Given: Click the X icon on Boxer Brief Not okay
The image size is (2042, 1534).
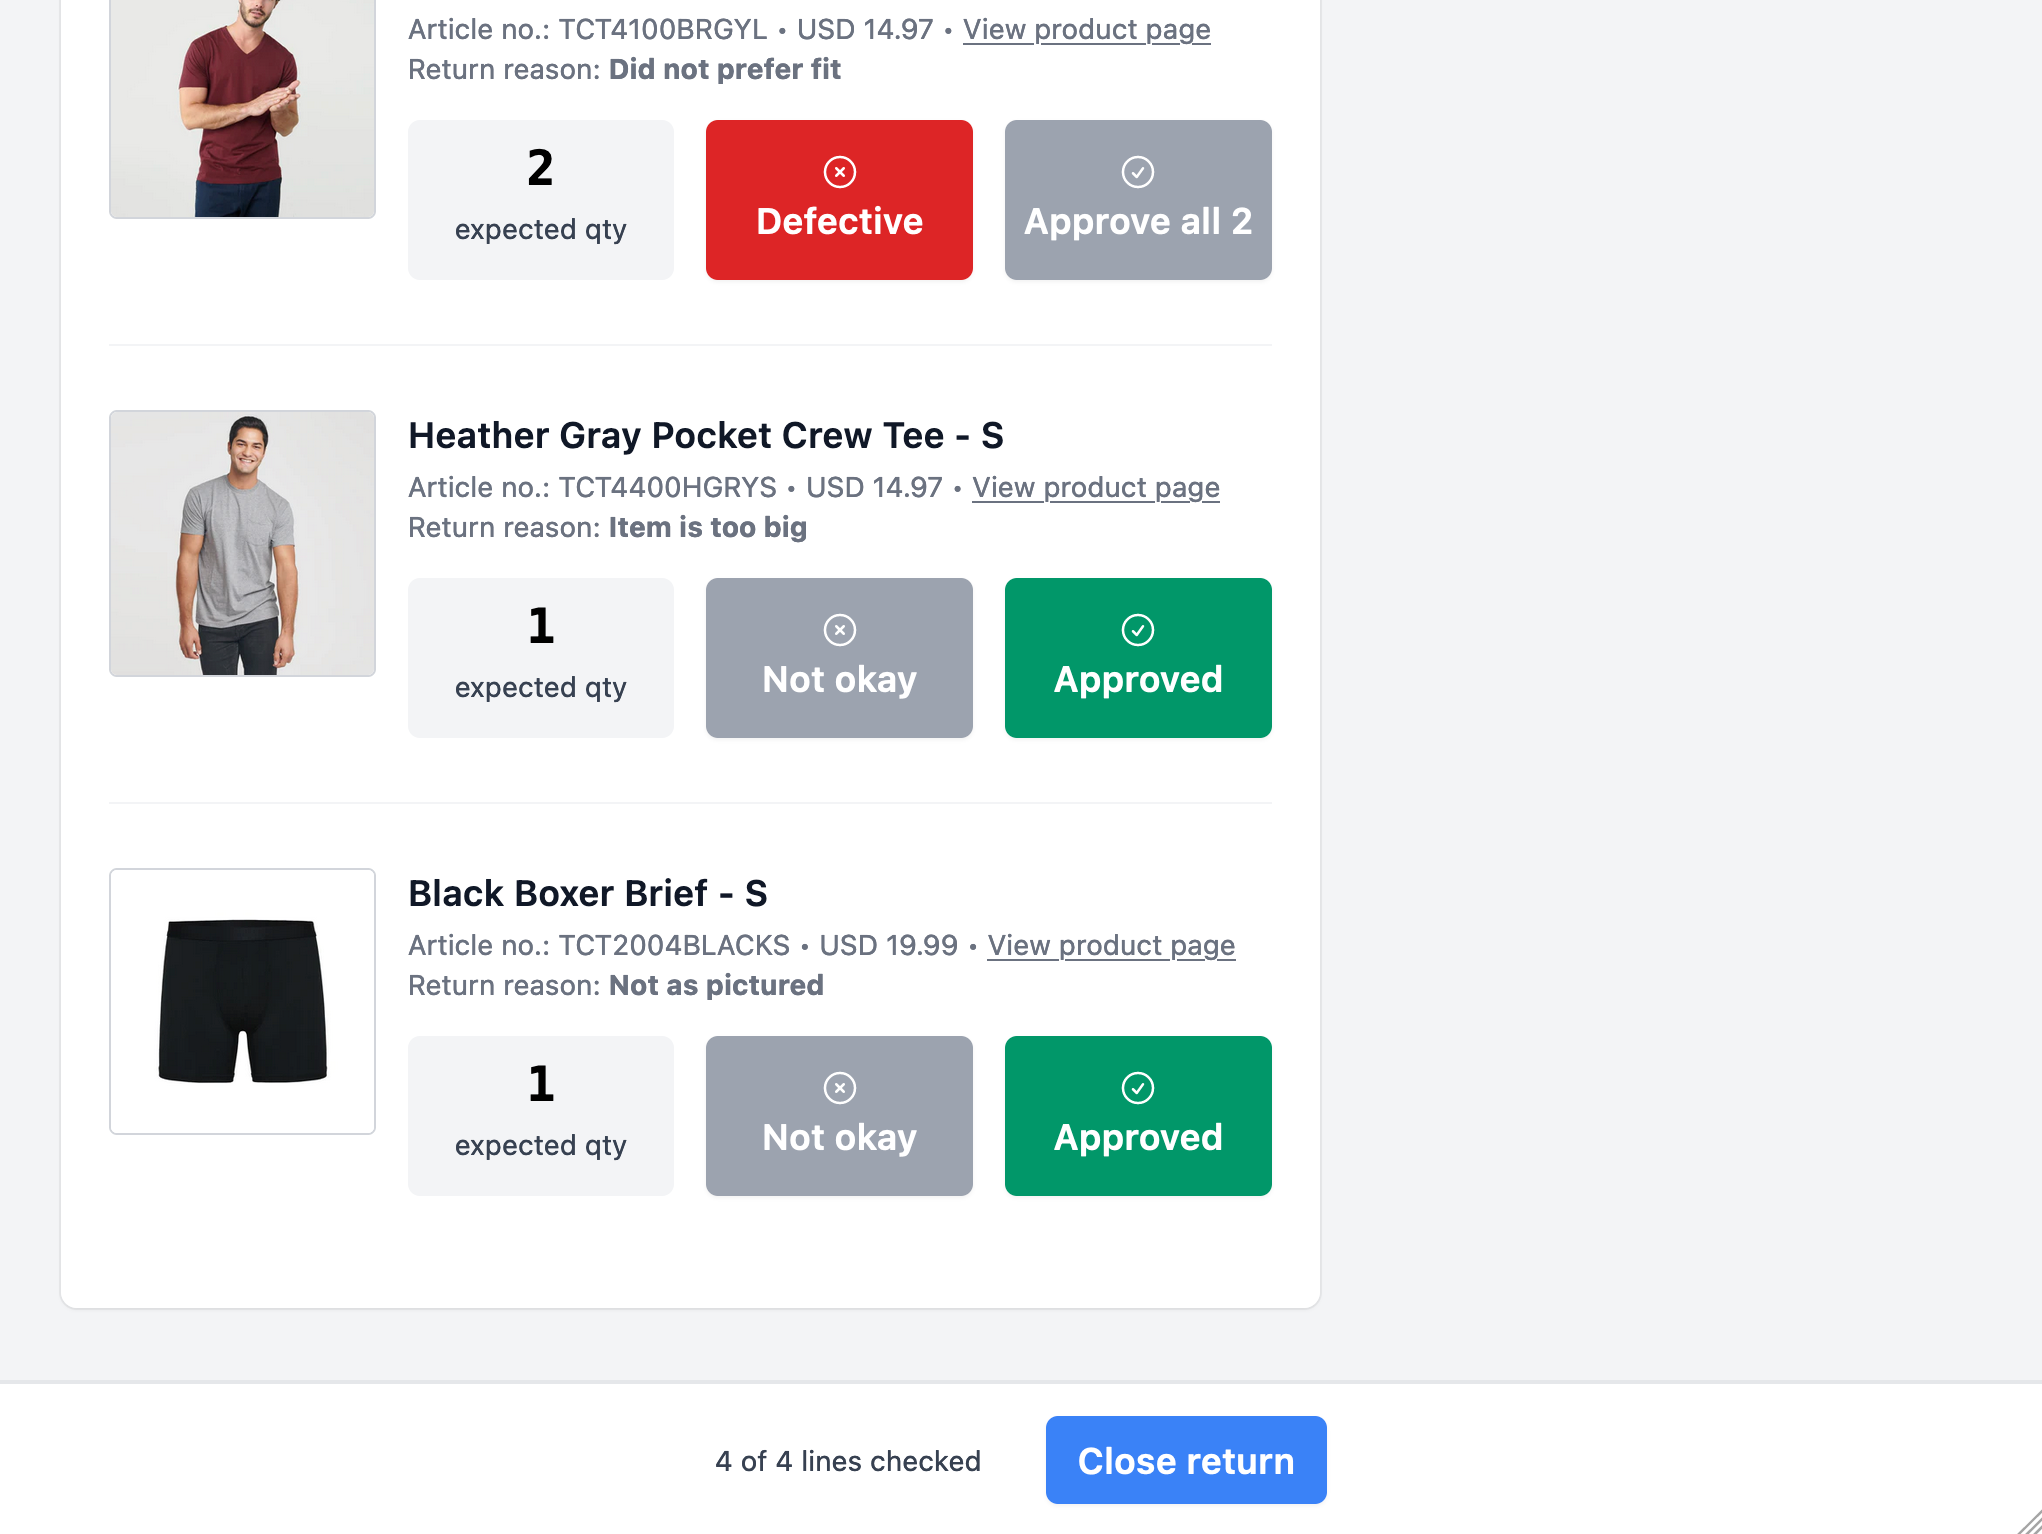Looking at the screenshot, I should [839, 1088].
